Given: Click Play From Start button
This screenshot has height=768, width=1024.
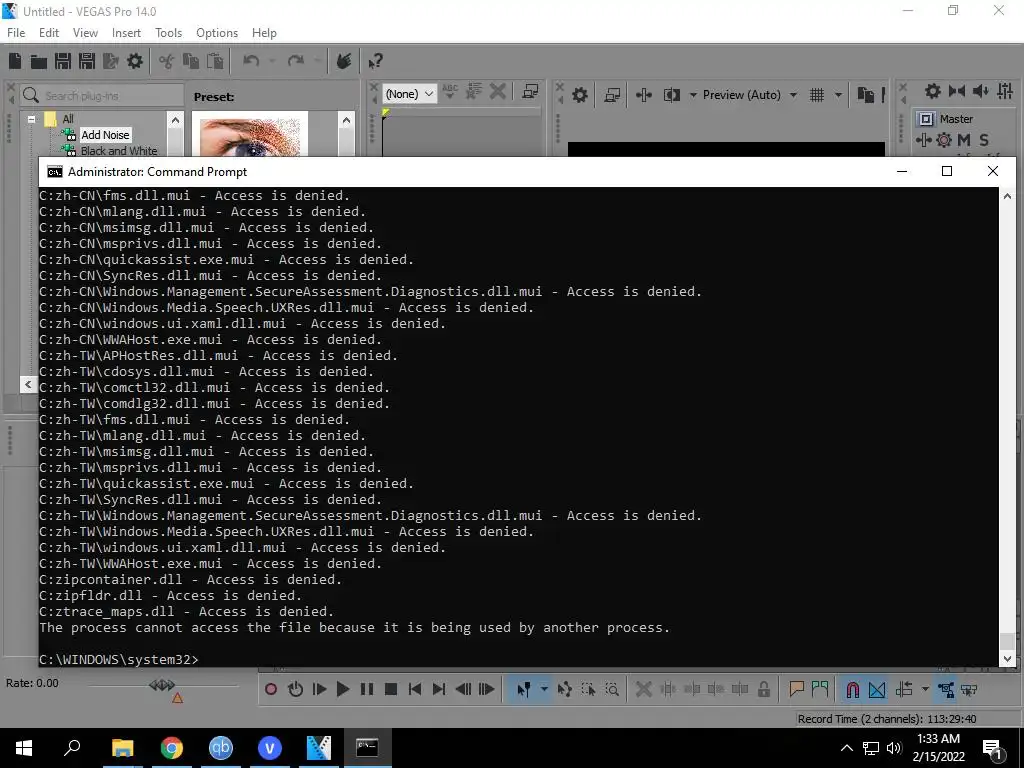Looking at the screenshot, I should [319, 690].
